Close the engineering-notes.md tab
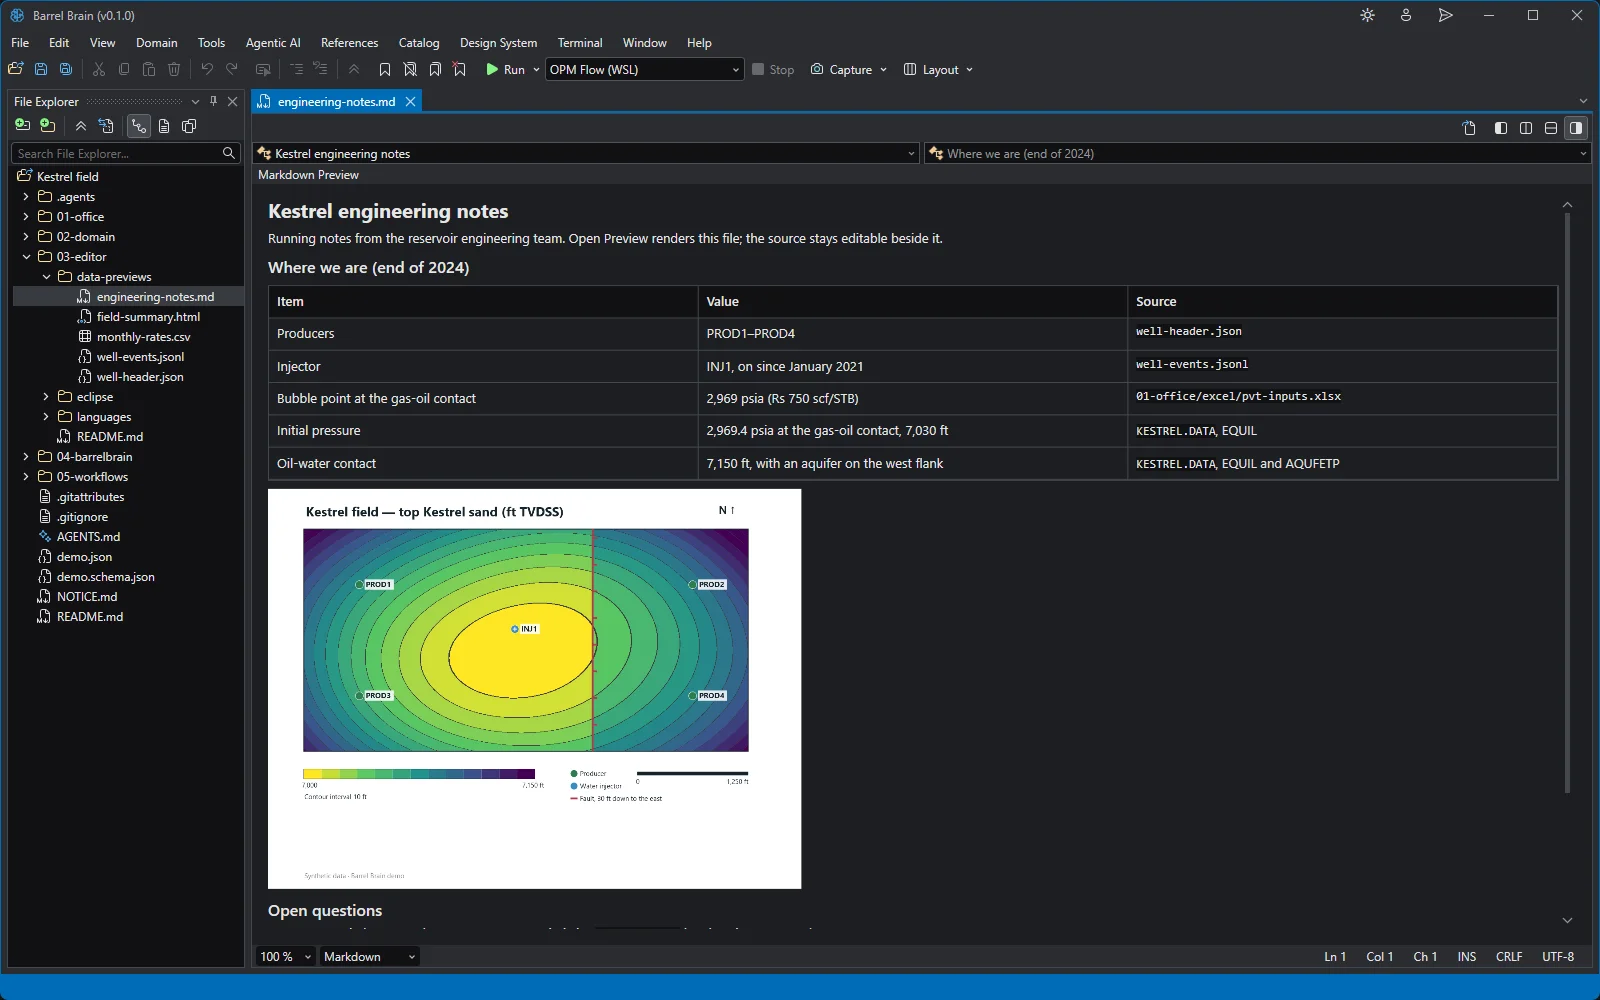1600x1000 pixels. 410,102
